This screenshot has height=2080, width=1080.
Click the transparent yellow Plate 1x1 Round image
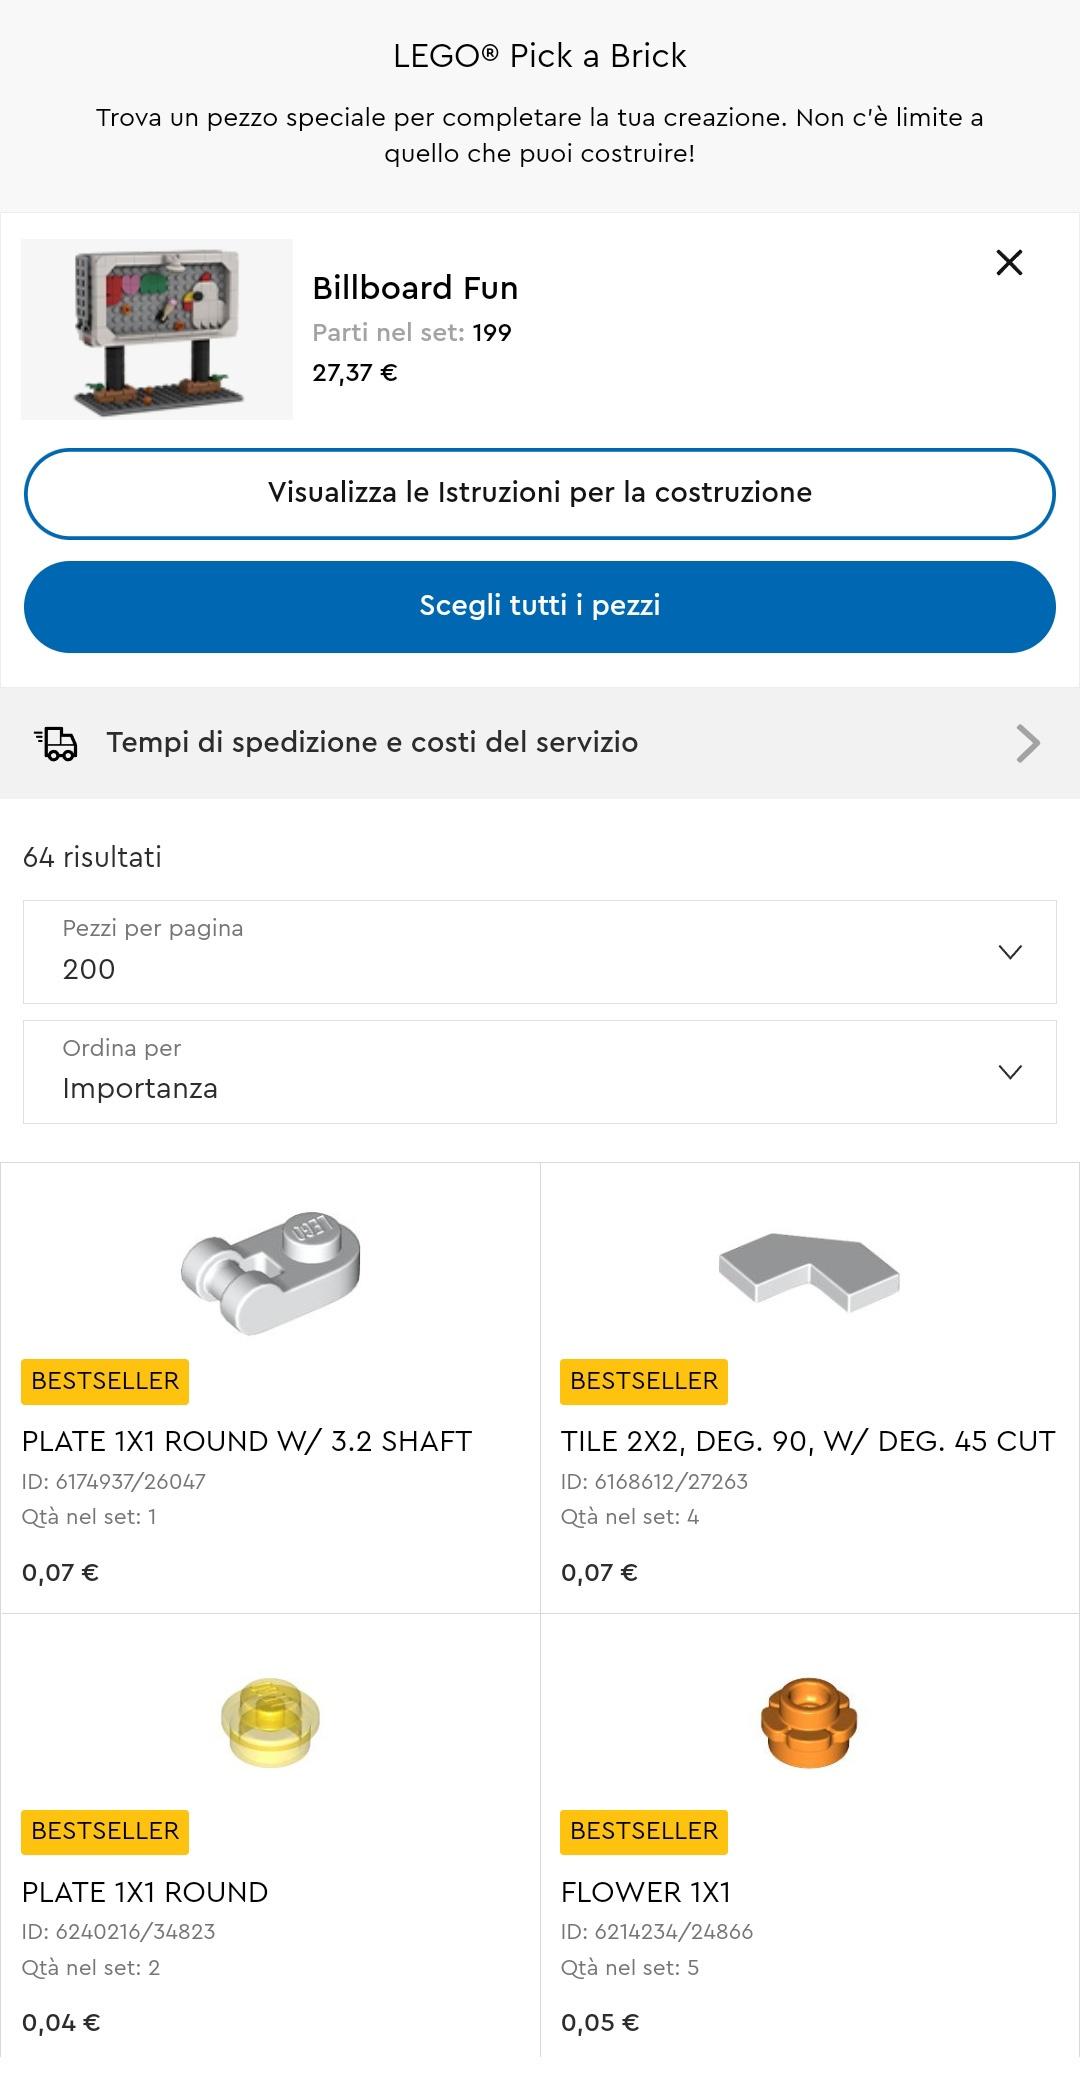point(270,1722)
